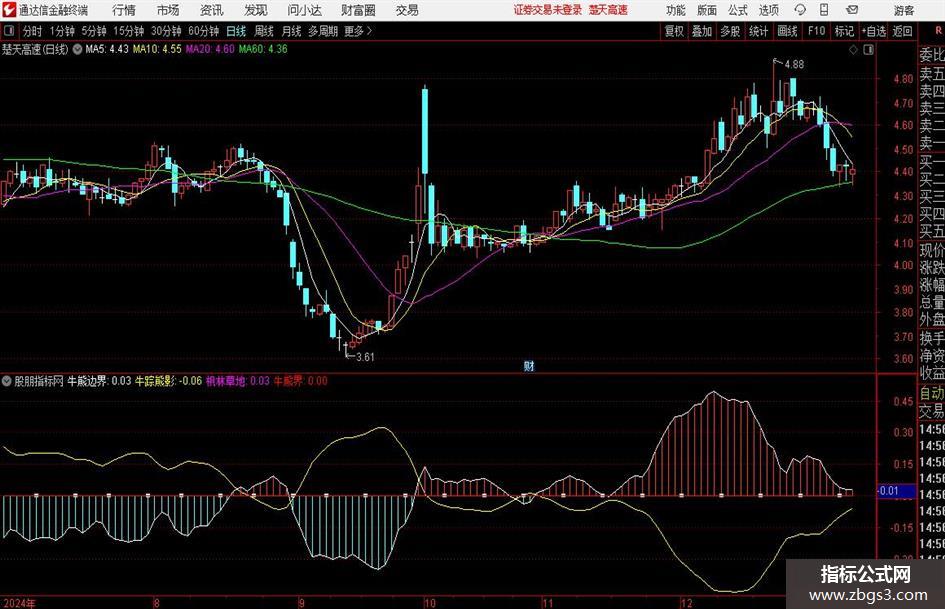Click the 叠加 overlay button
Viewport: 945px width, 609px height.
(x=702, y=31)
